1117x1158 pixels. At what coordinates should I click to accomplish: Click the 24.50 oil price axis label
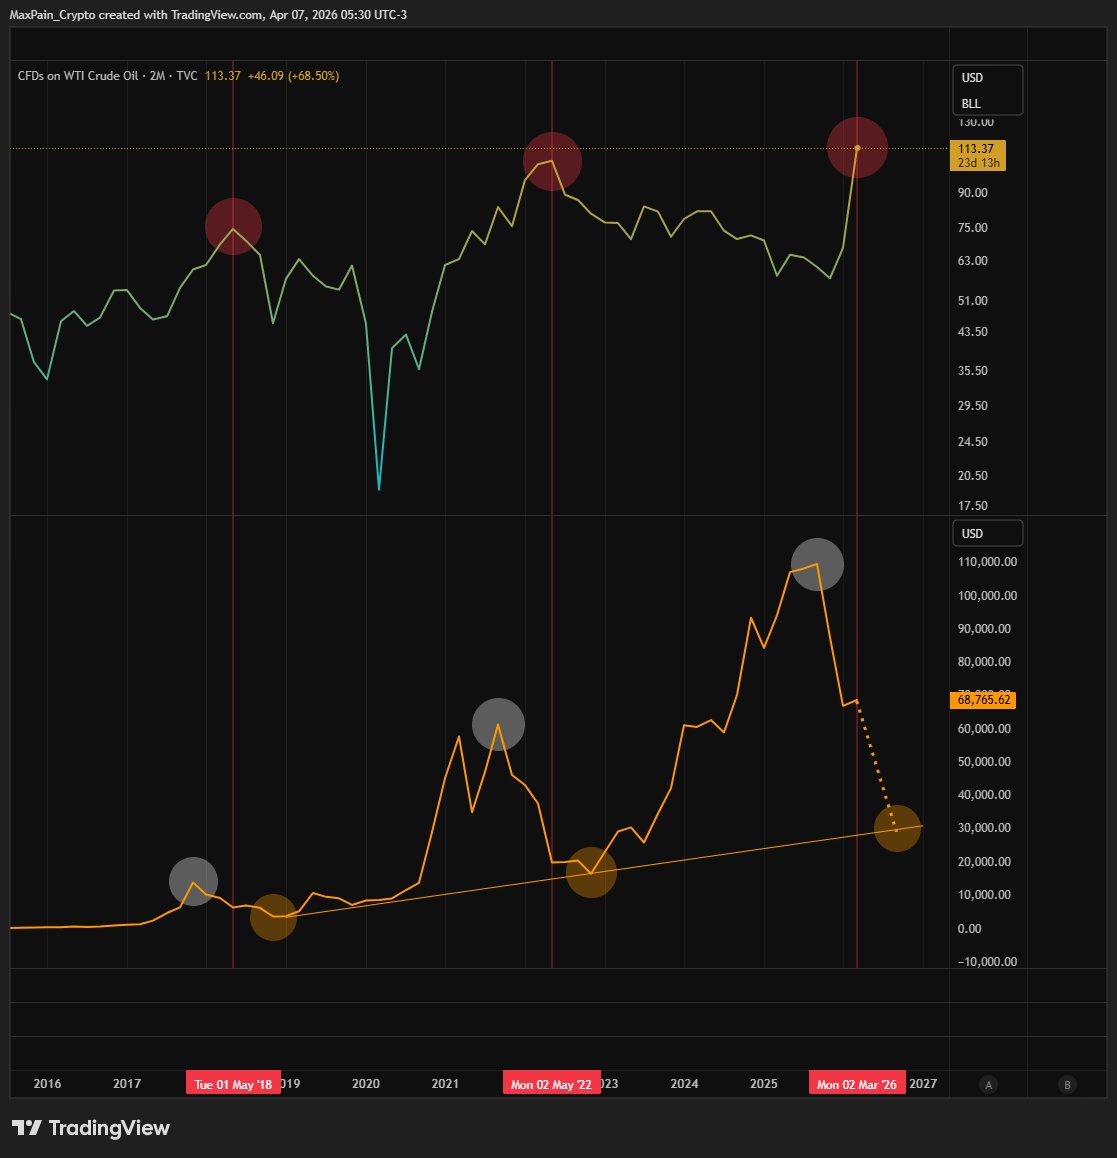pos(973,442)
